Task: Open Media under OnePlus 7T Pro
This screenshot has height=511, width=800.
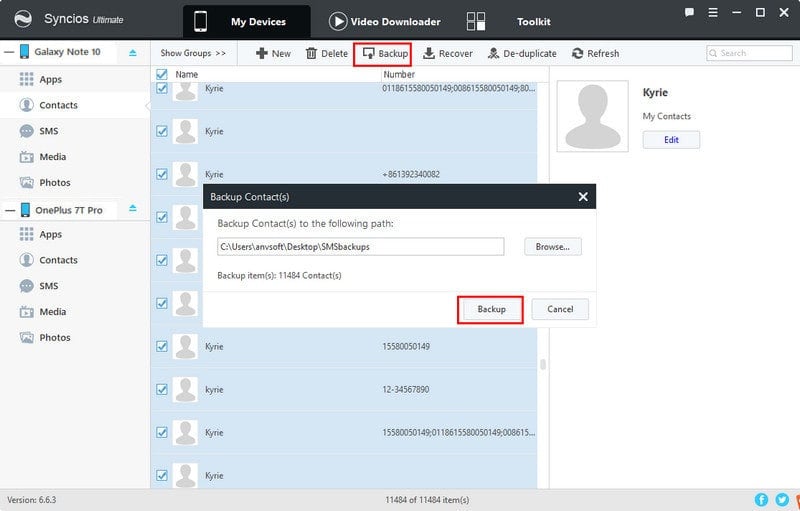Action: (74, 312)
